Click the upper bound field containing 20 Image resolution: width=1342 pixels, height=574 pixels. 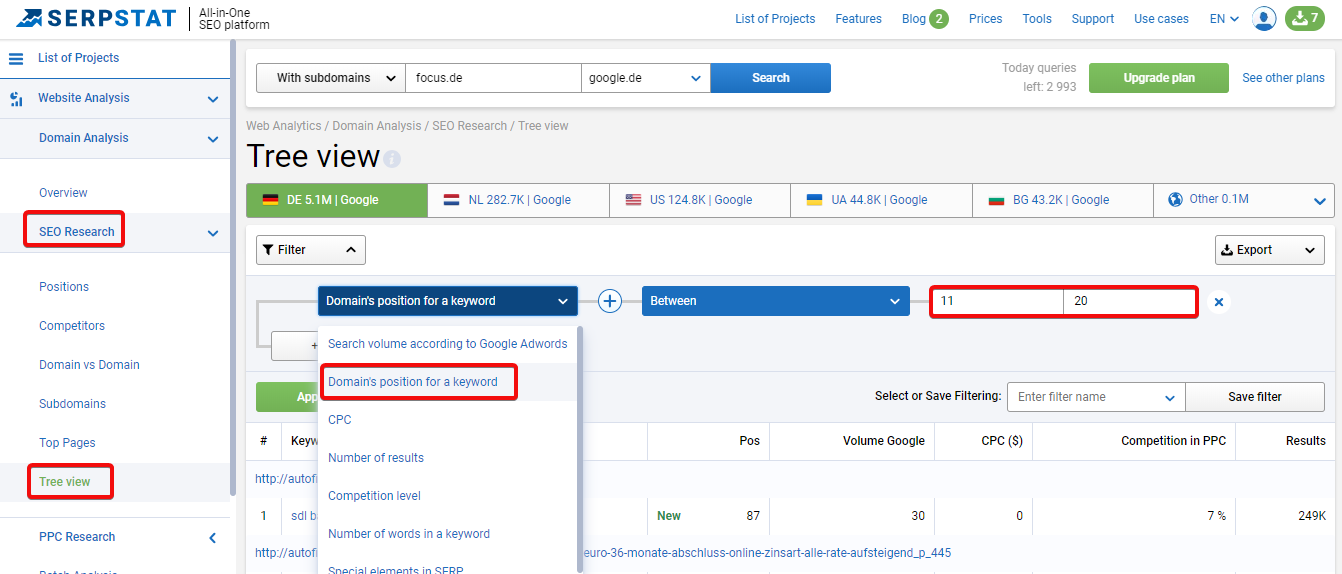point(1129,301)
